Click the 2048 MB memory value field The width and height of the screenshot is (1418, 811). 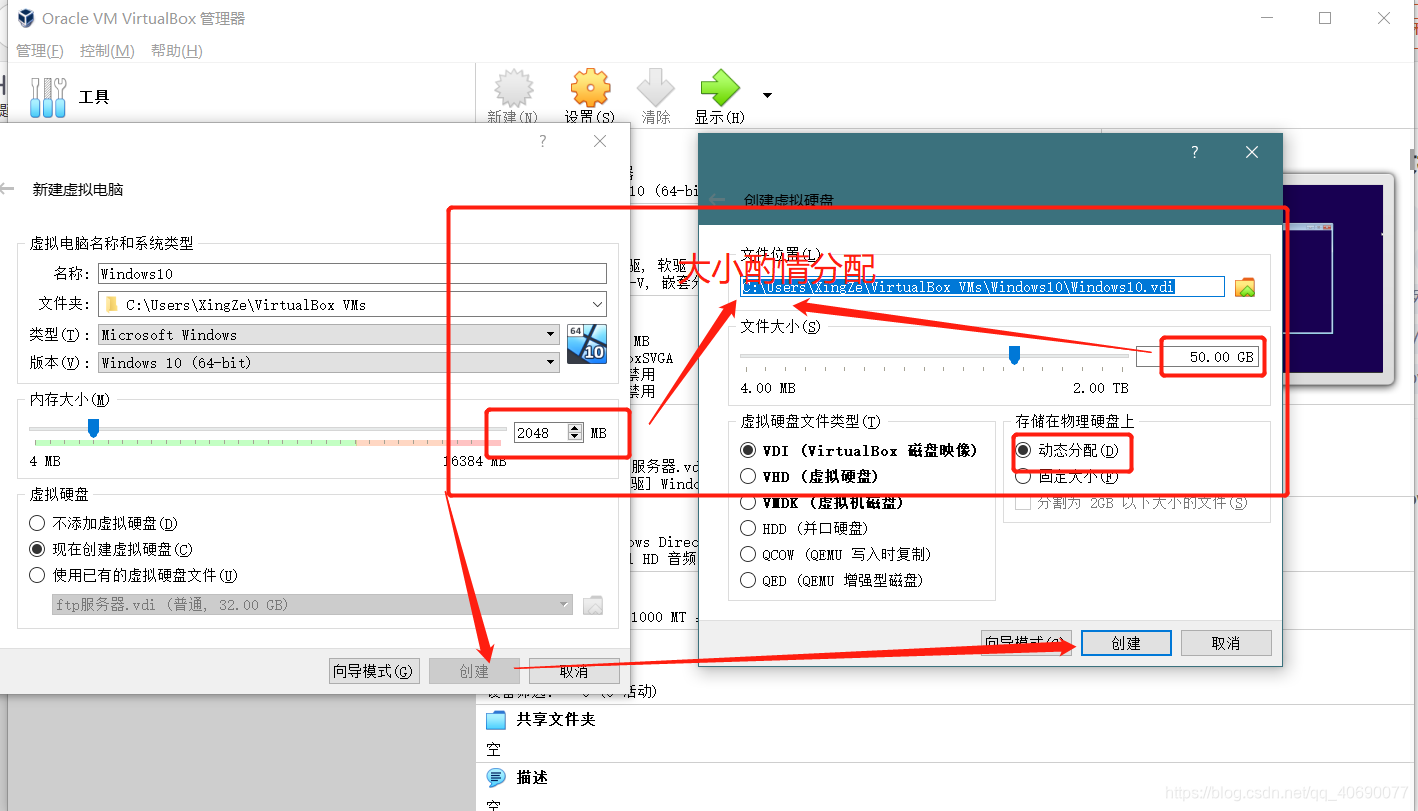click(x=541, y=433)
